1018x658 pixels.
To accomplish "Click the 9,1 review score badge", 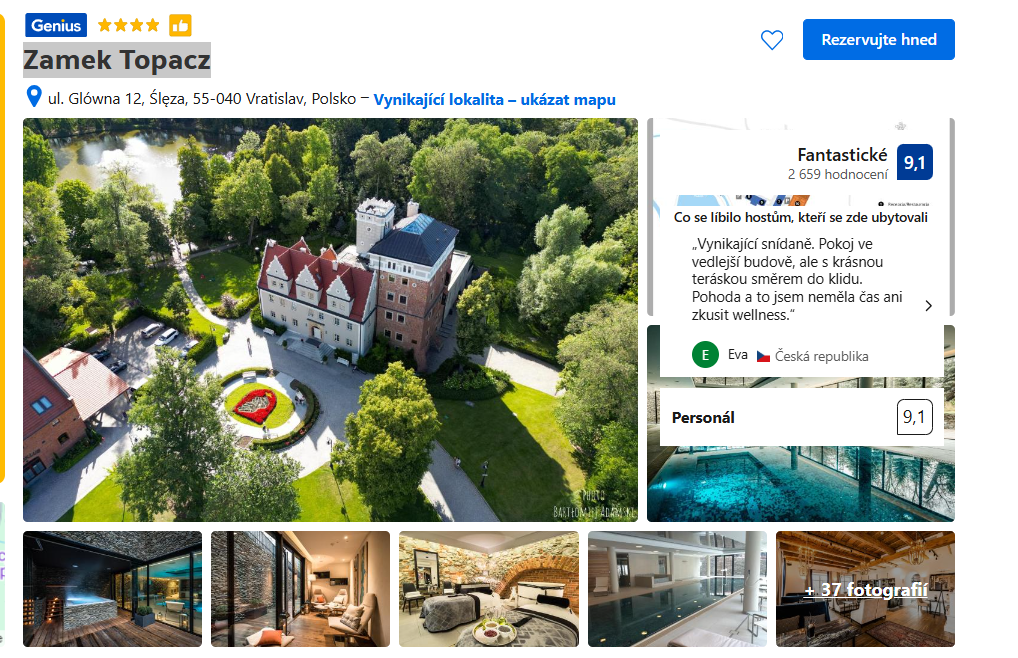I will (914, 162).
